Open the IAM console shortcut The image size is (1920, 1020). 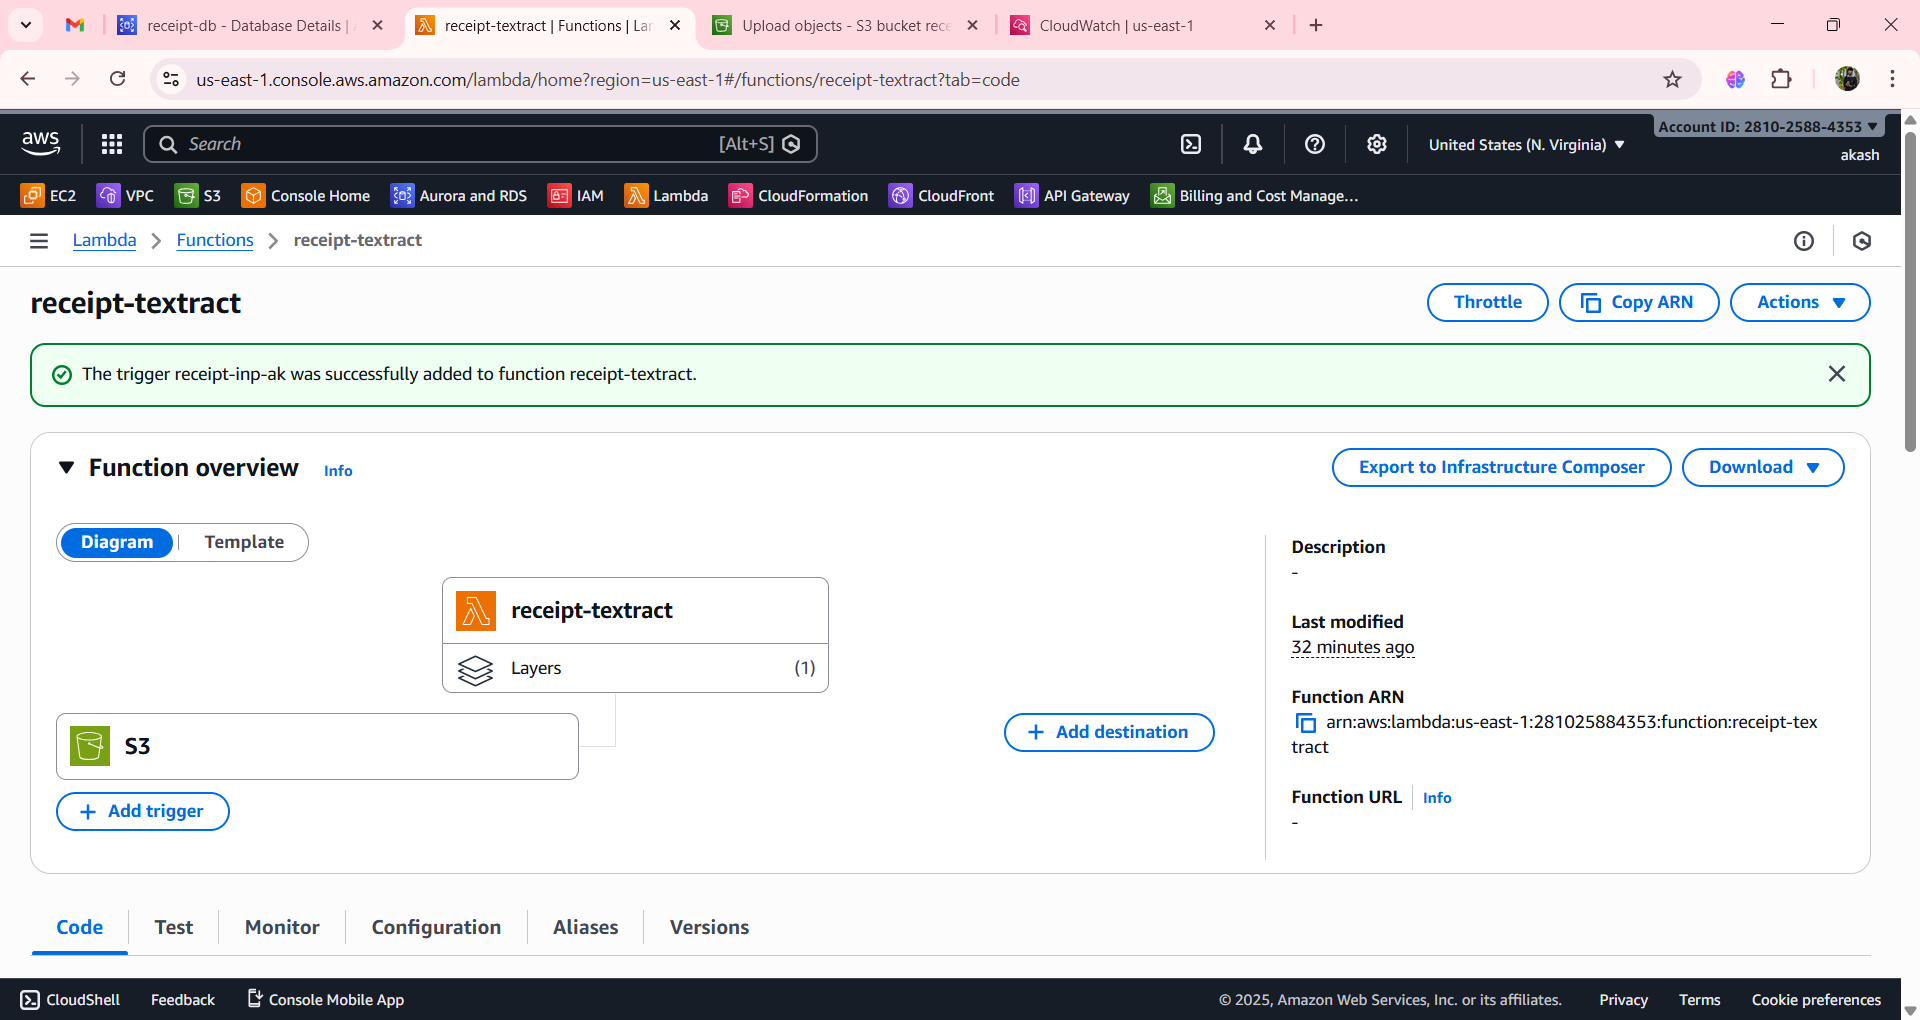click(x=576, y=195)
